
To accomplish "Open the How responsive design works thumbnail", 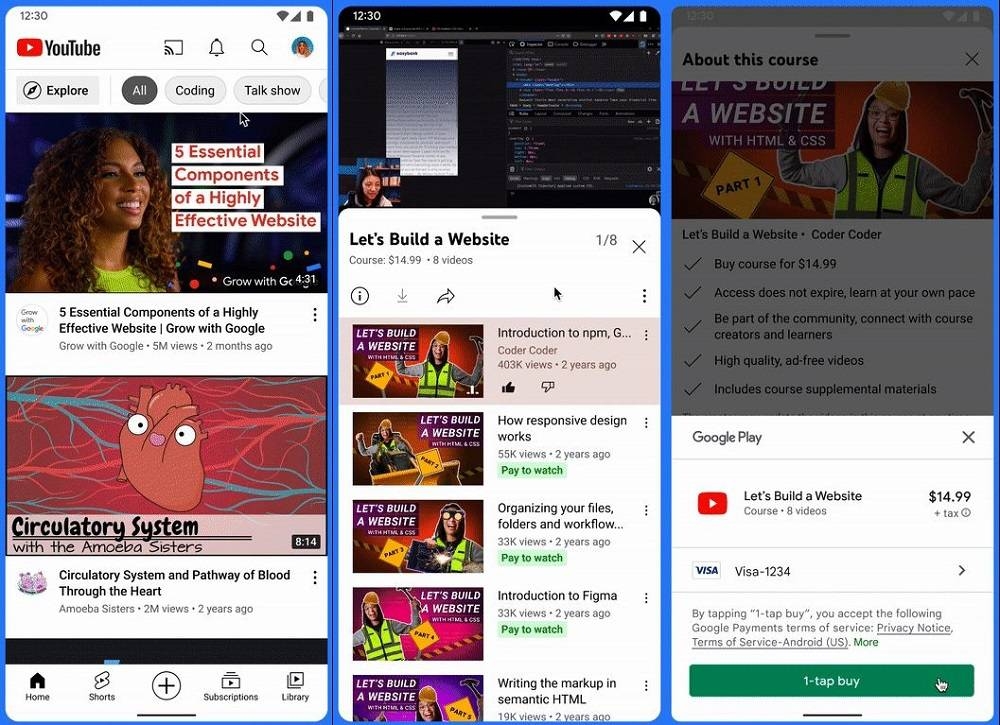I will pos(418,448).
